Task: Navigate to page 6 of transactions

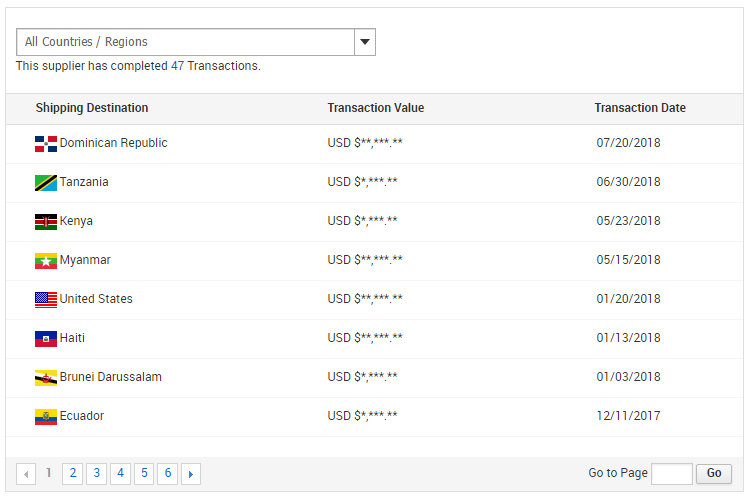Action: point(168,474)
